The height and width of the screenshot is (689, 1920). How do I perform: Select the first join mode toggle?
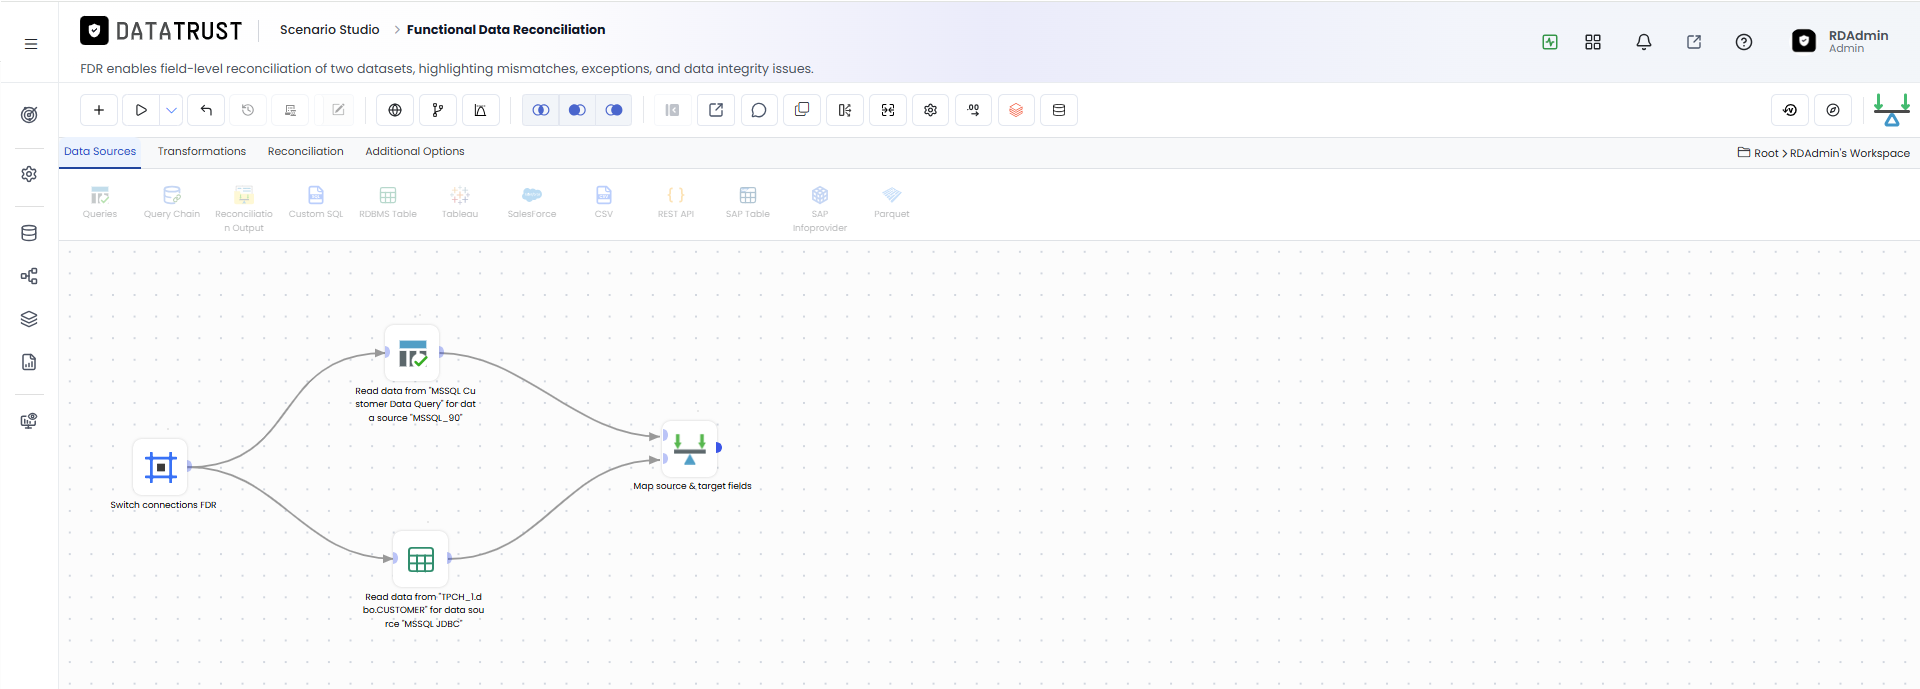[541, 110]
